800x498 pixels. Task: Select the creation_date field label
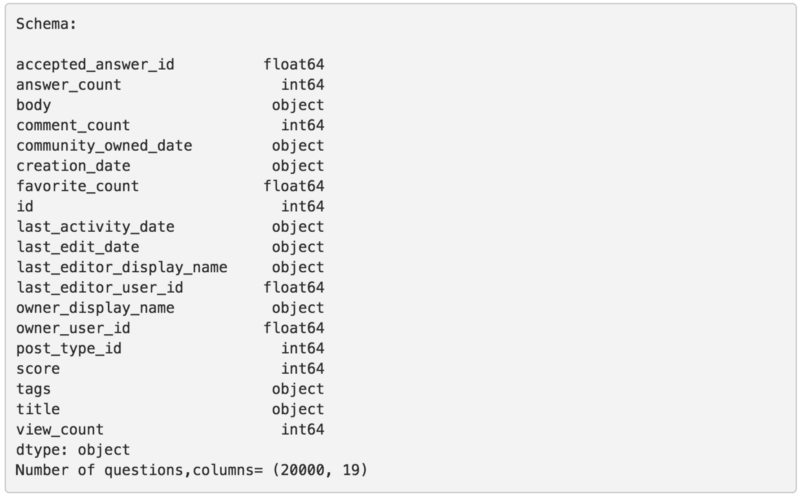click(73, 166)
